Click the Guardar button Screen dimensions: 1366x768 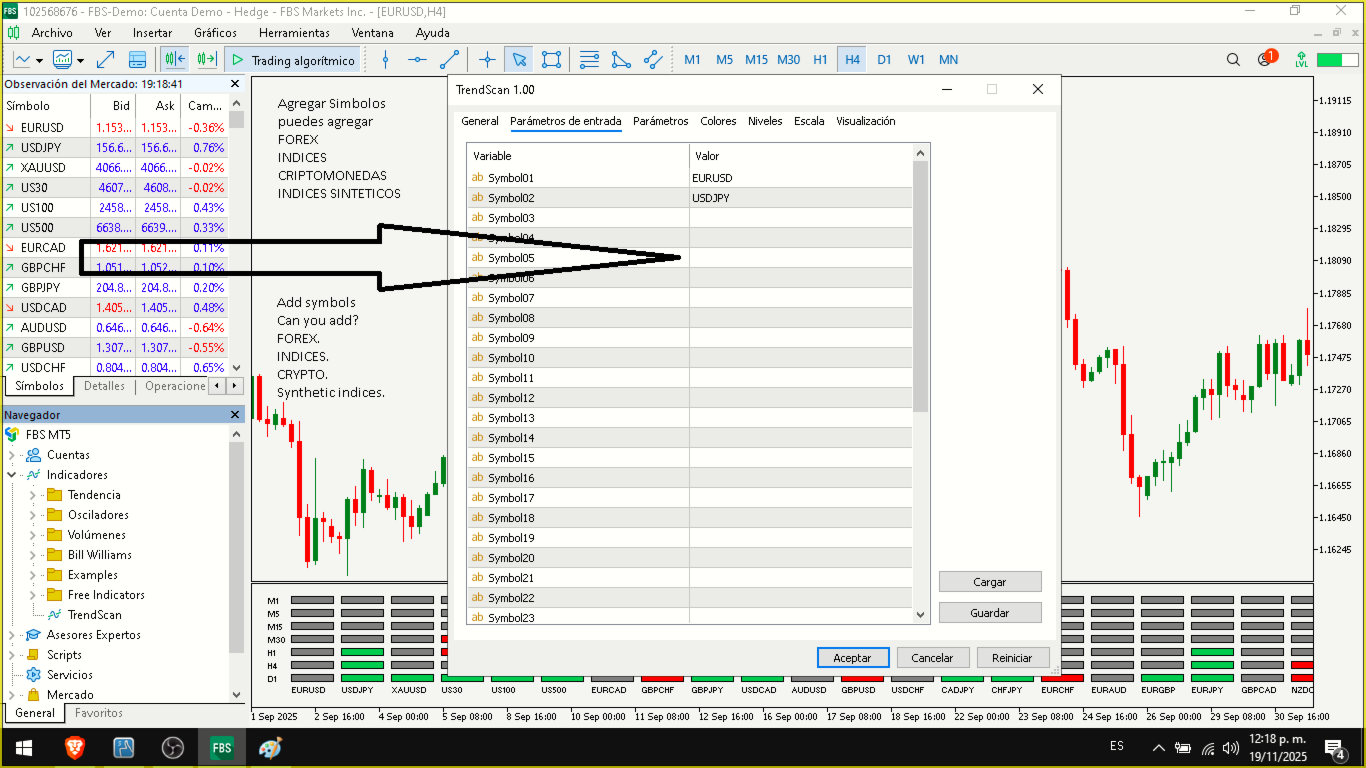click(x=990, y=613)
